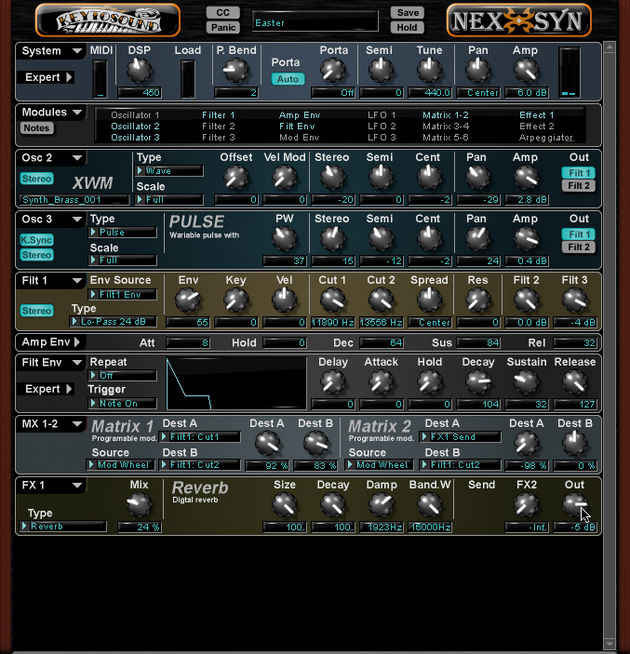Open Filt Env Trigger Note On dropdown
Viewport: 630px width, 654px height.
[x=123, y=403]
